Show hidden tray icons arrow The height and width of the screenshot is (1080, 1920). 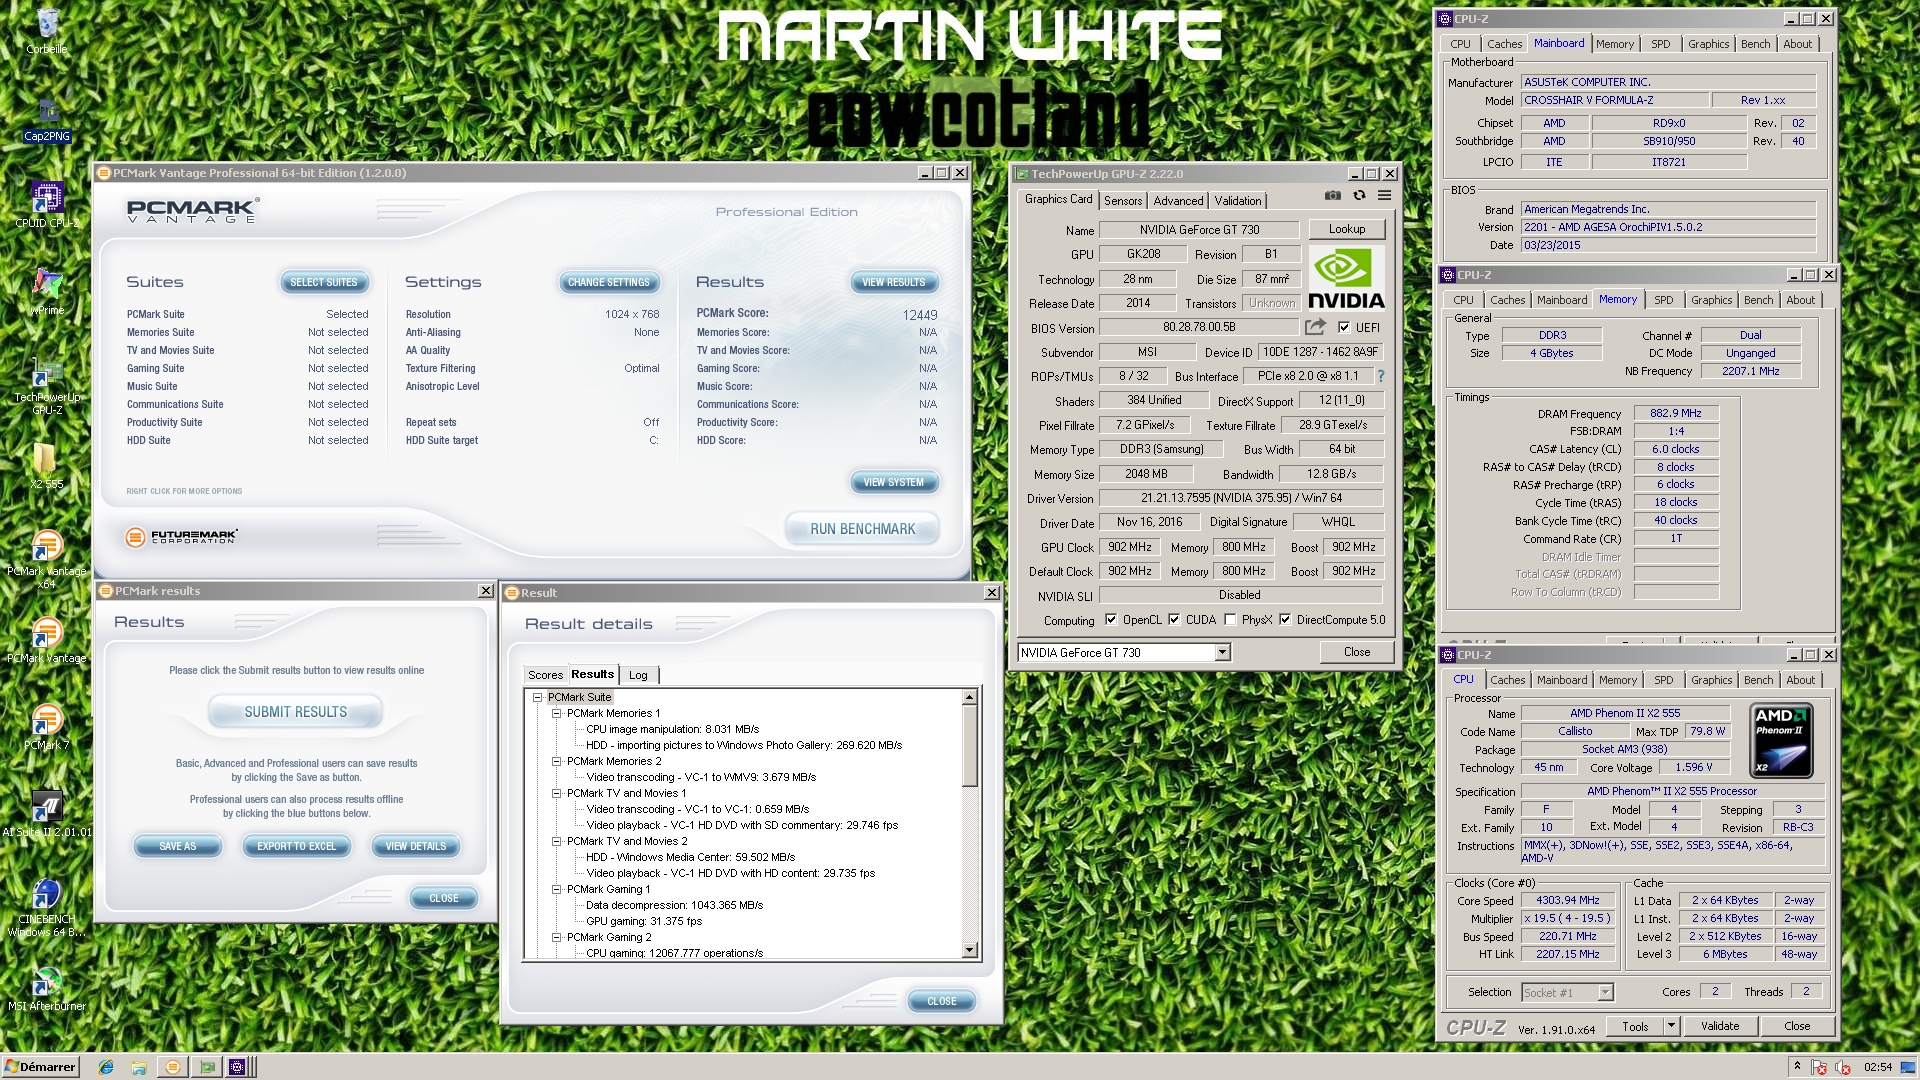coord(1797,1067)
